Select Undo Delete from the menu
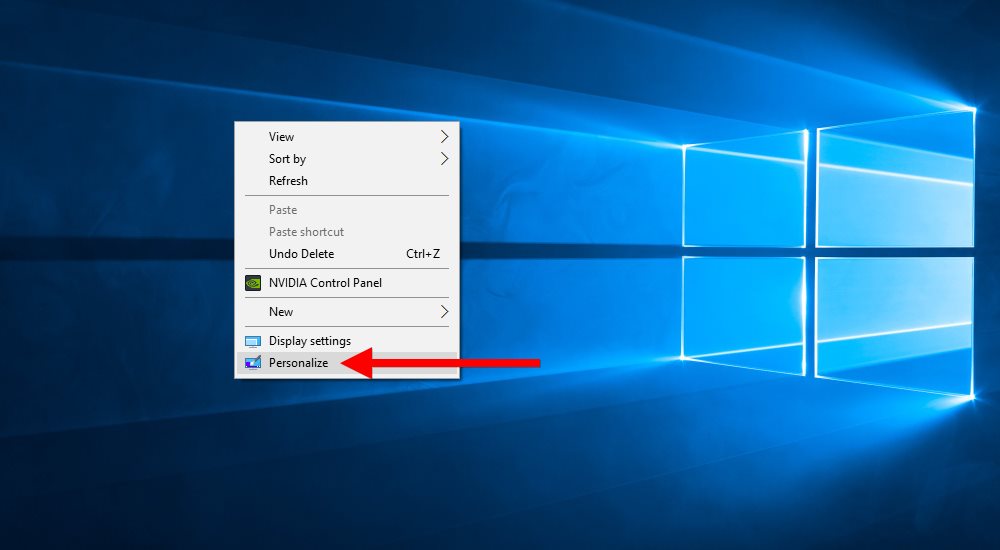This screenshot has height=550, width=1000. (301, 253)
